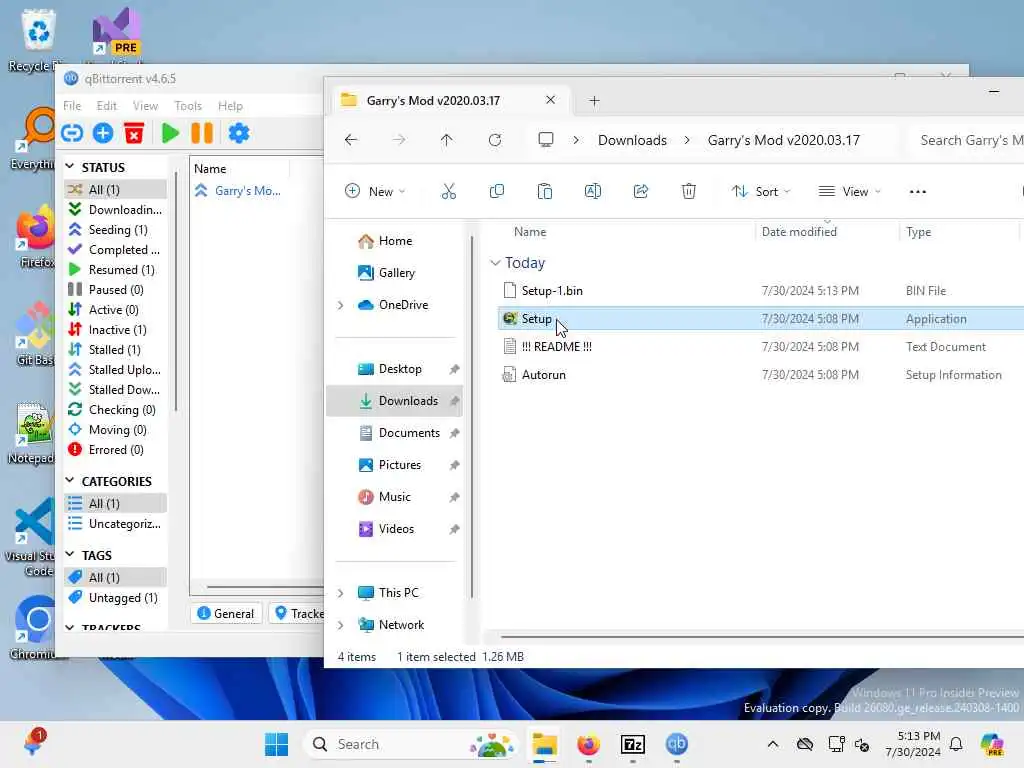Image resolution: width=1024 pixels, height=768 pixels.
Task: Click the Share icon in Explorer toolbar
Action: click(x=641, y=191)
